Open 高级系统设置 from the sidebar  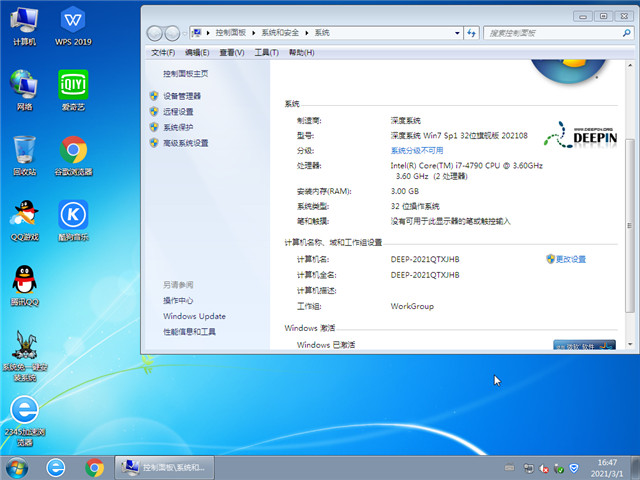tap(186, 143)
